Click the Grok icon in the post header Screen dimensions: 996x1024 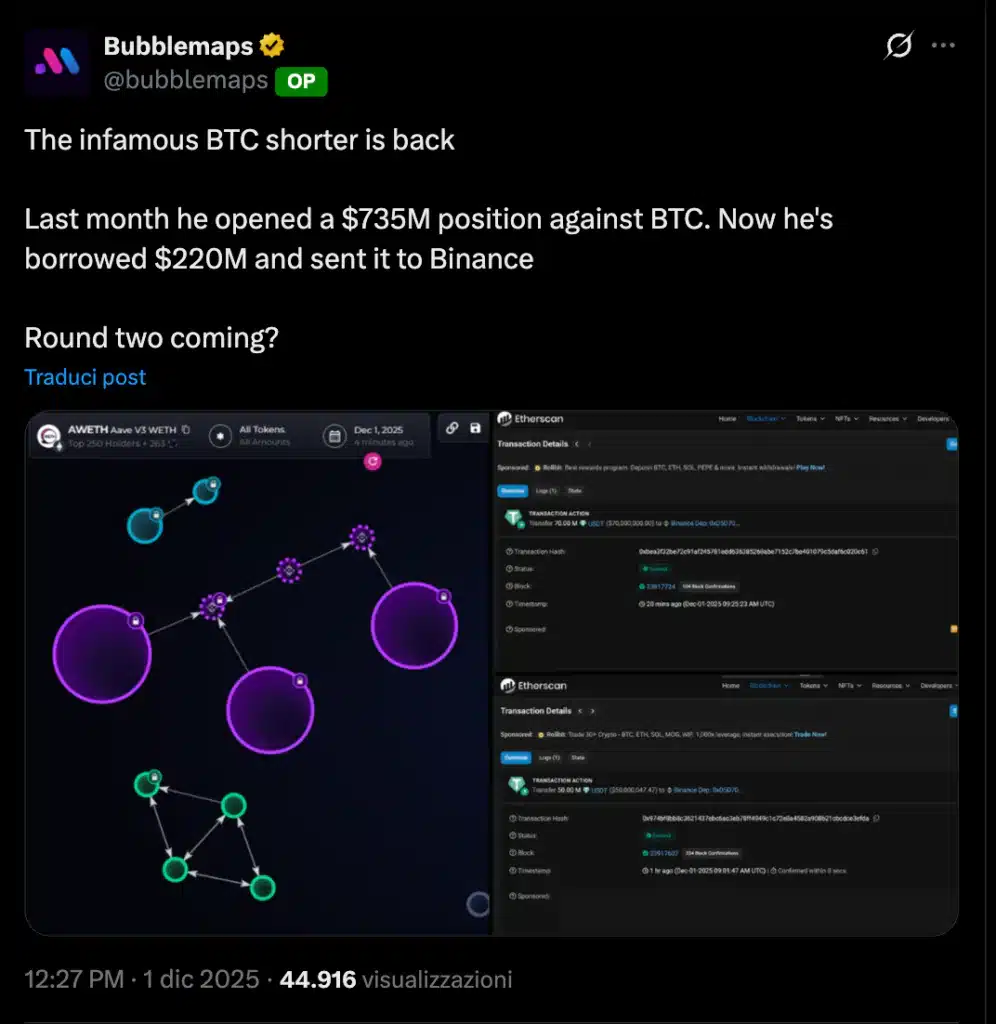[898, 46]
